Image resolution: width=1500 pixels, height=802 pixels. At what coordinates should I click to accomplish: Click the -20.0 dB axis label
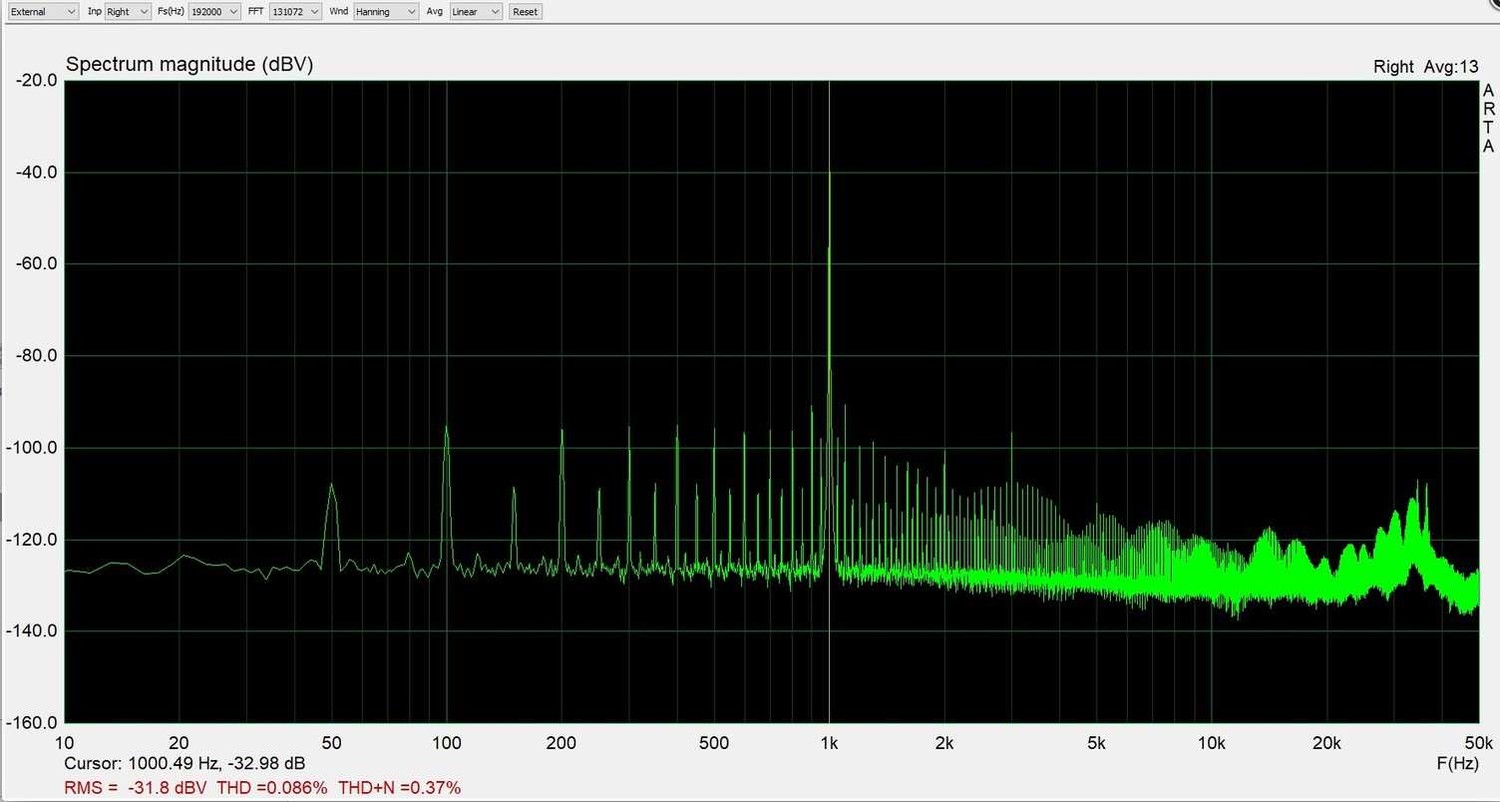[x=37, y=80]
